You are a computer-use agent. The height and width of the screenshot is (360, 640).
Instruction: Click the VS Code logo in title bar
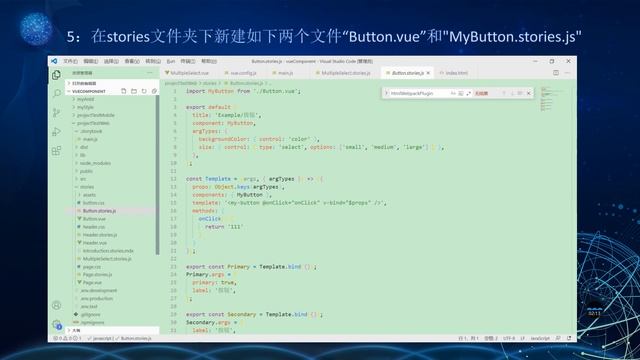pyautogui.click(x=54, y=61)
